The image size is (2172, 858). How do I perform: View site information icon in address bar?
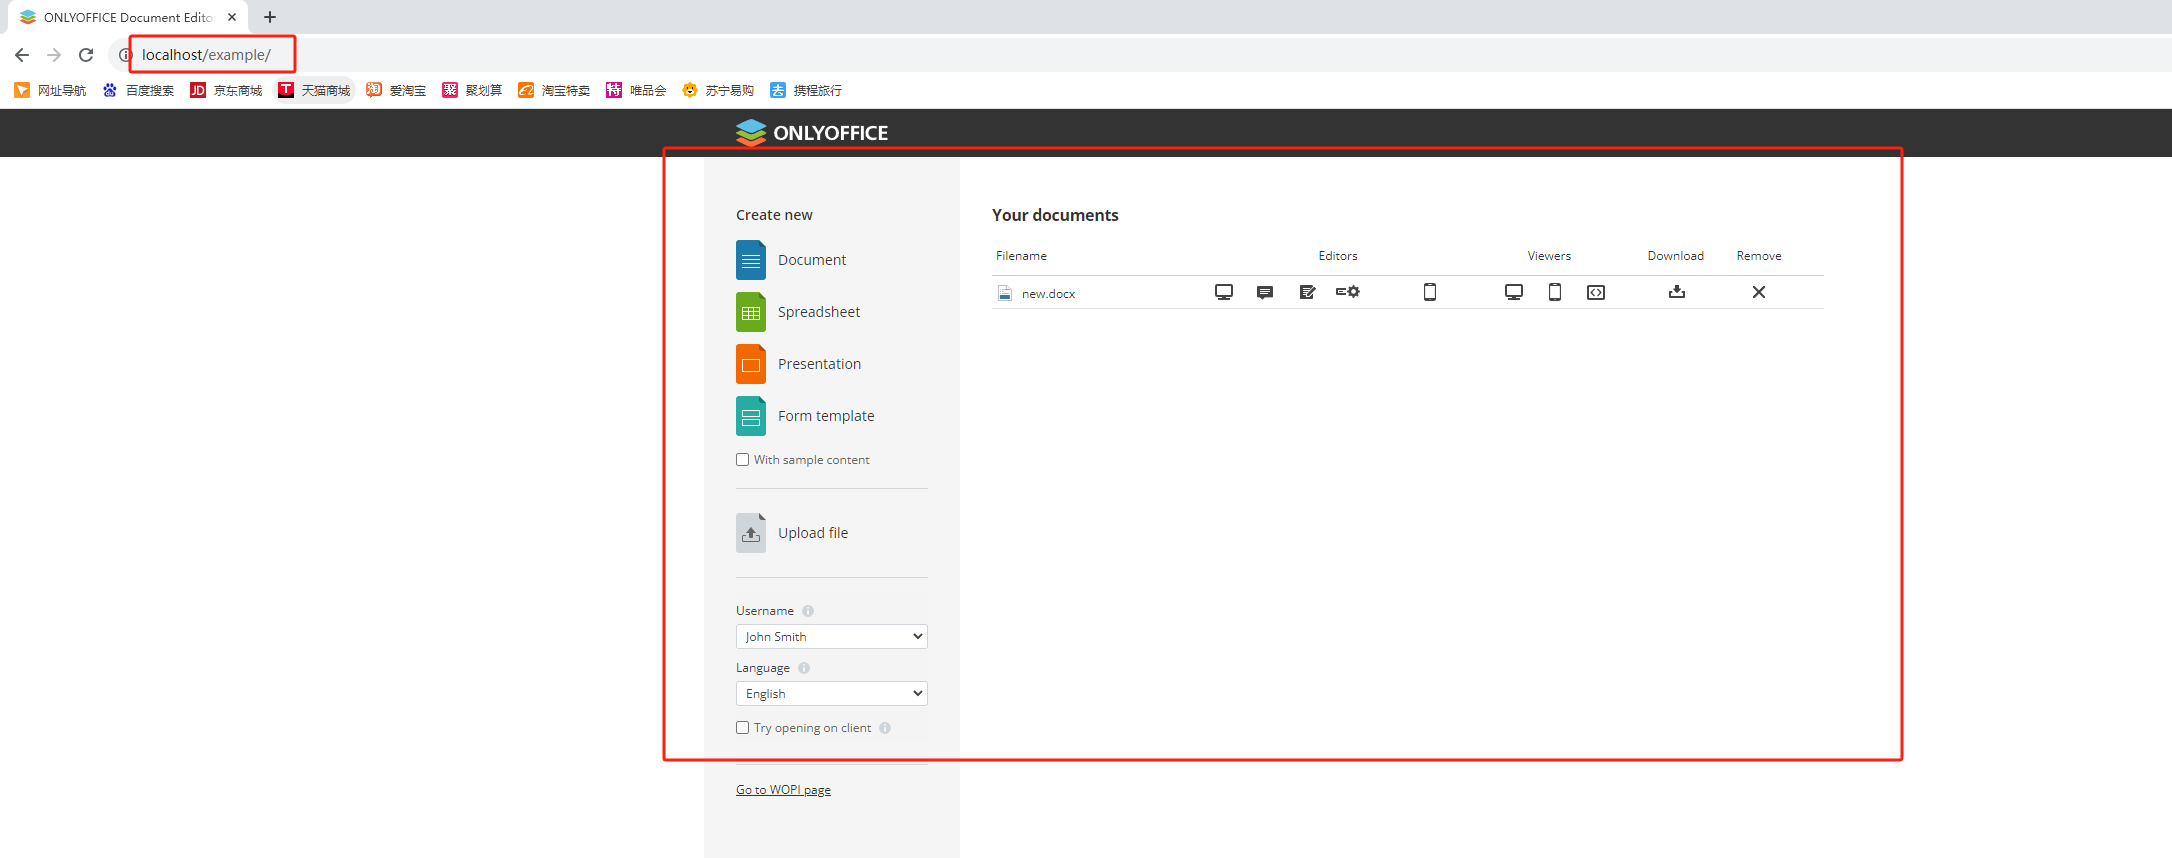point(125,55)
